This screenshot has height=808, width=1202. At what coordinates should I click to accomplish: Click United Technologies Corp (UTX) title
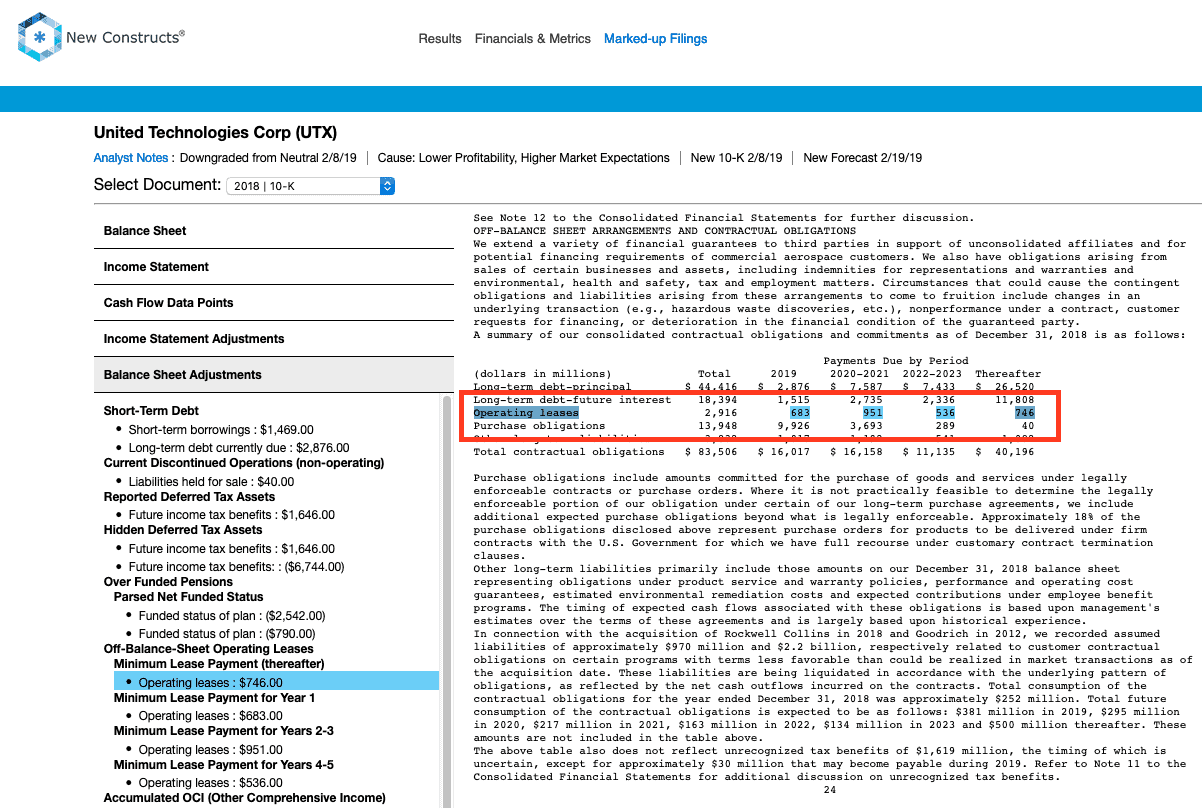[215, 132]
